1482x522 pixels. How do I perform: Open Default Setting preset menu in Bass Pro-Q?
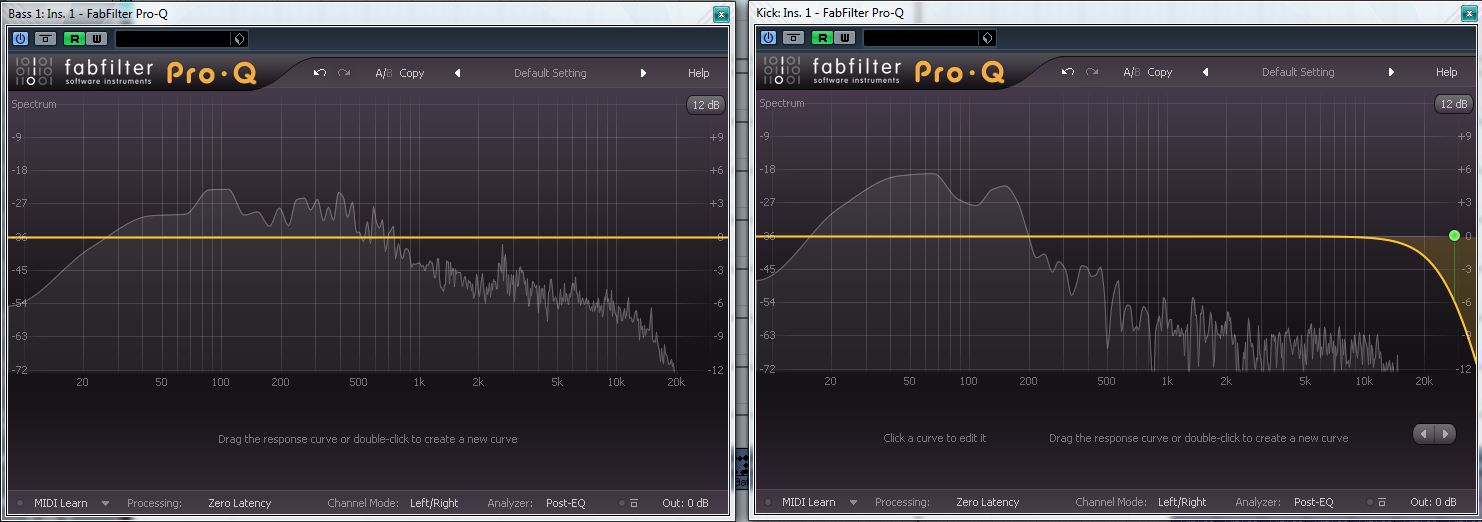(550, 73)
